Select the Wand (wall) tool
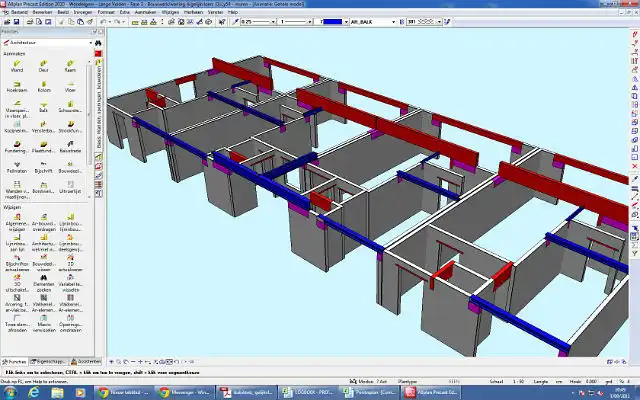 [x=18, y=69]
